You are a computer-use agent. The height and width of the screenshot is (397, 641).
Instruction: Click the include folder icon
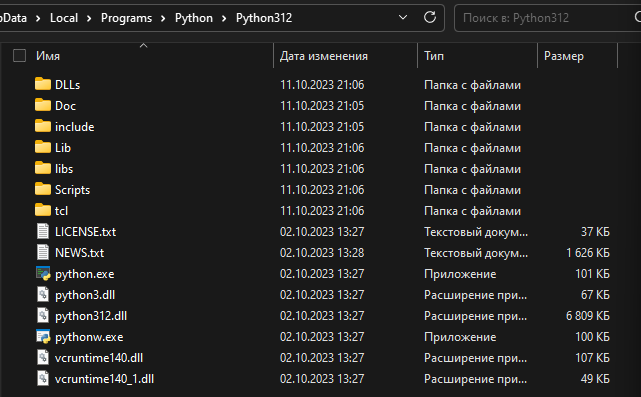click(x=43, y=126)
